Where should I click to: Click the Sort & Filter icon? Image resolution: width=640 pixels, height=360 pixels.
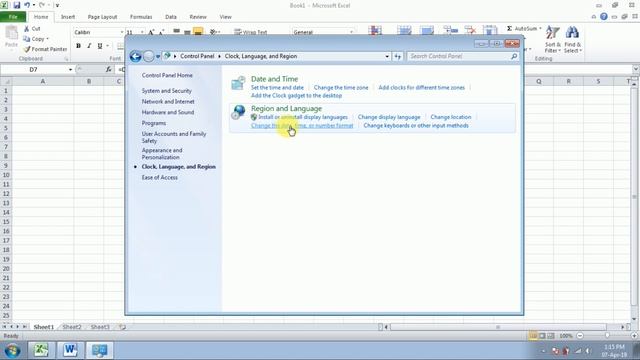[552, 33]
